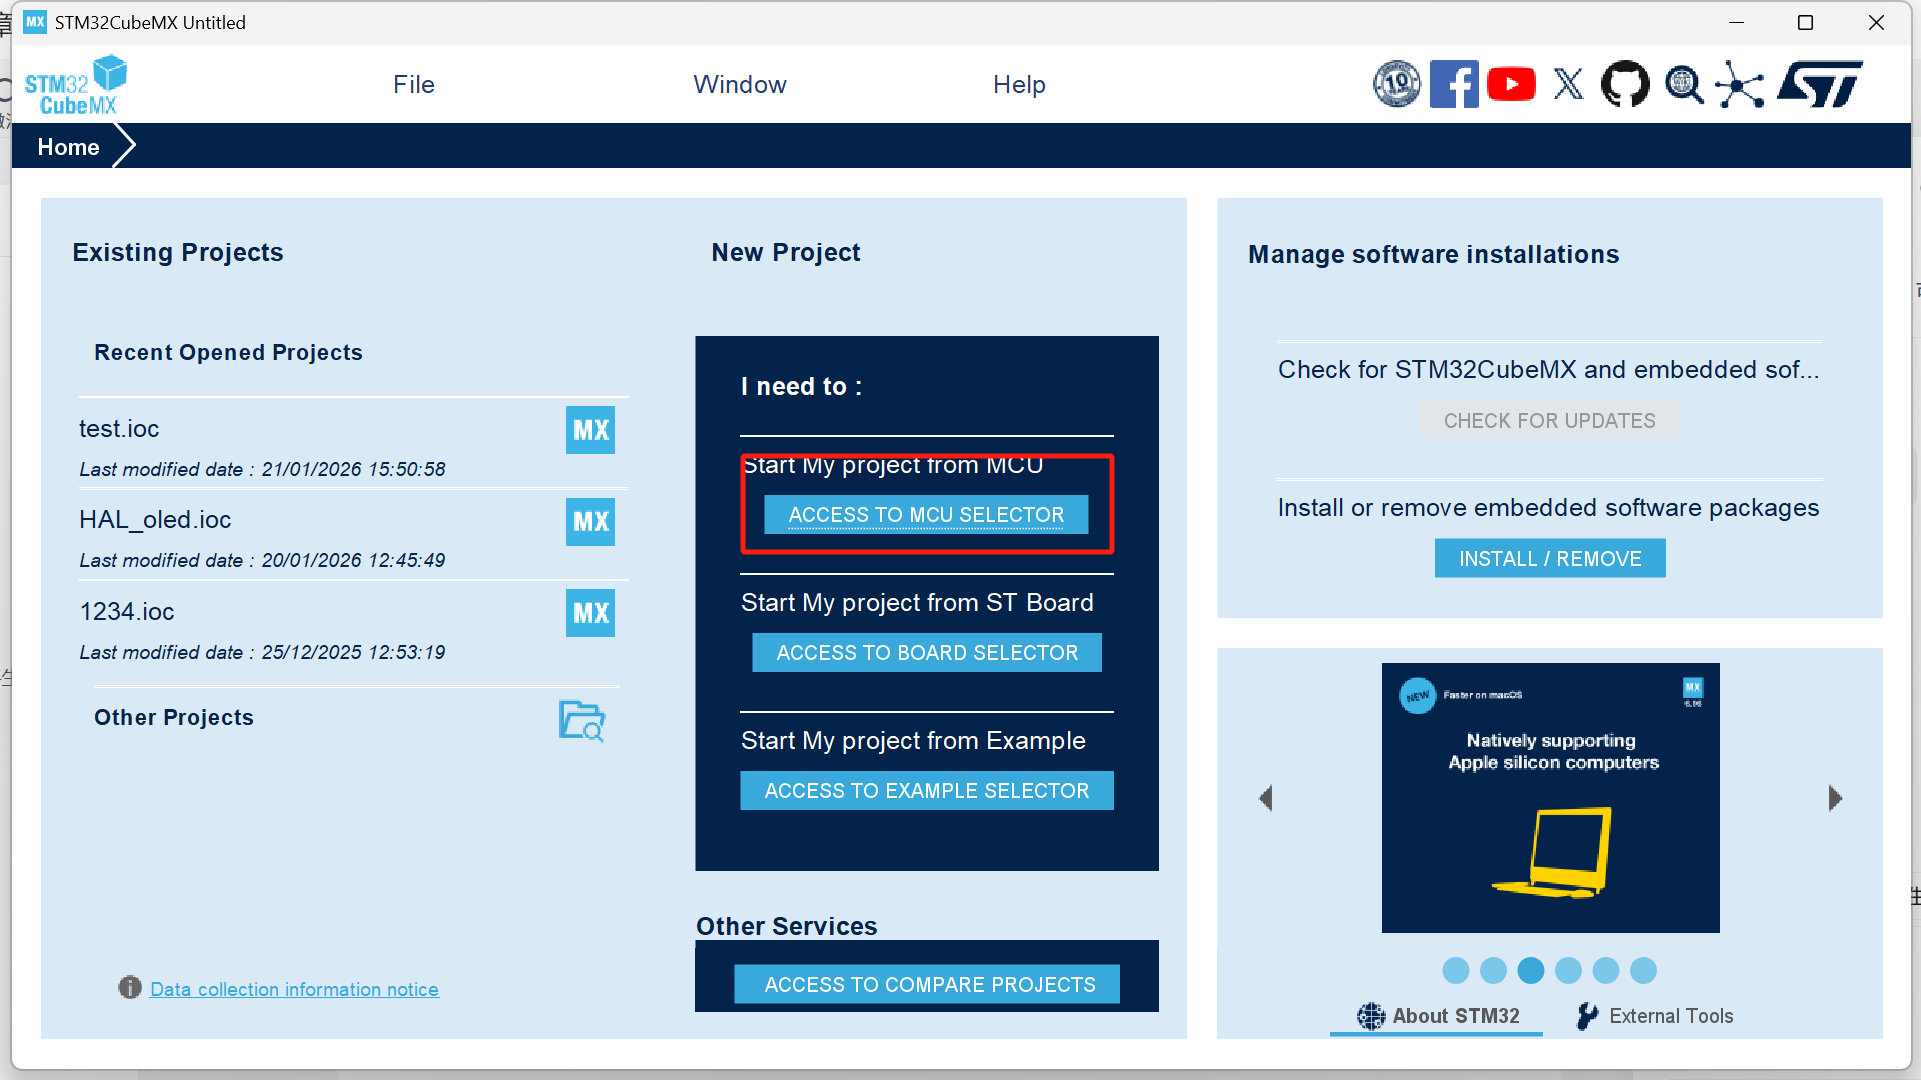The height and width of the screenshot is (1080, 1921).
Task: Select the fourth carousel dot indicator
Action: click(x=1568, y=970)
